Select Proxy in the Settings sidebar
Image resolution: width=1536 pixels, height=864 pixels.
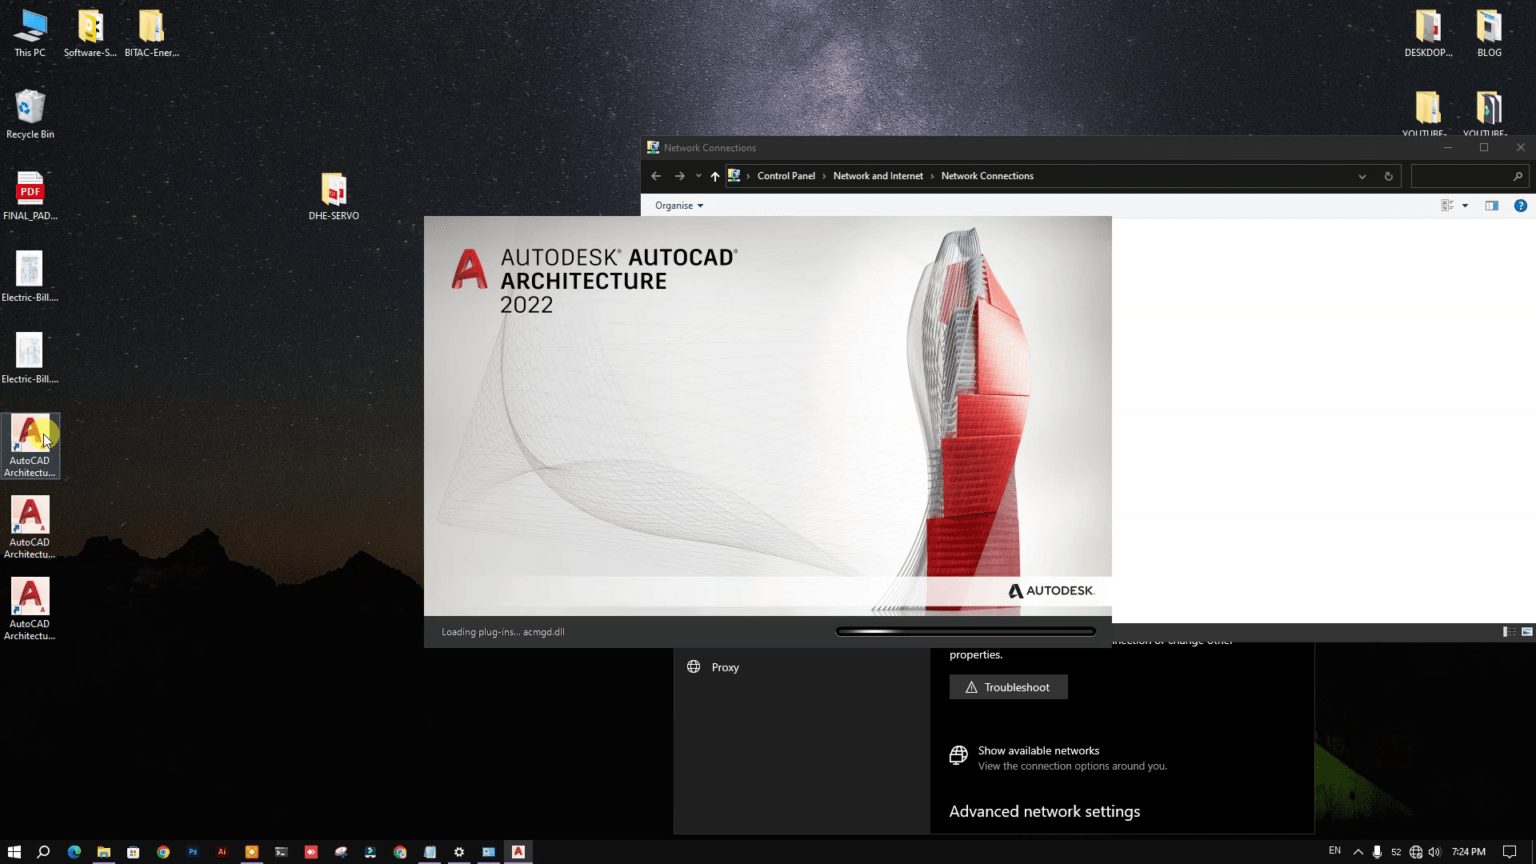724,667
